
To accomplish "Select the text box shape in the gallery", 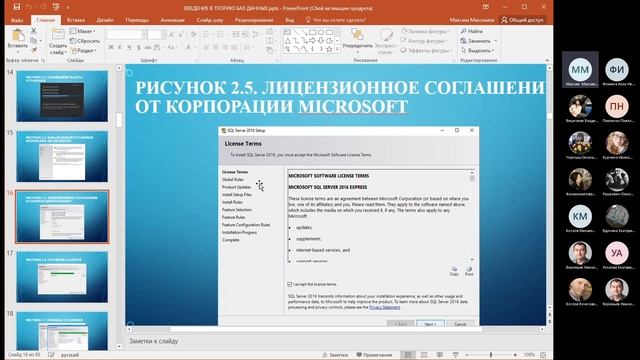I will [288, 32].
